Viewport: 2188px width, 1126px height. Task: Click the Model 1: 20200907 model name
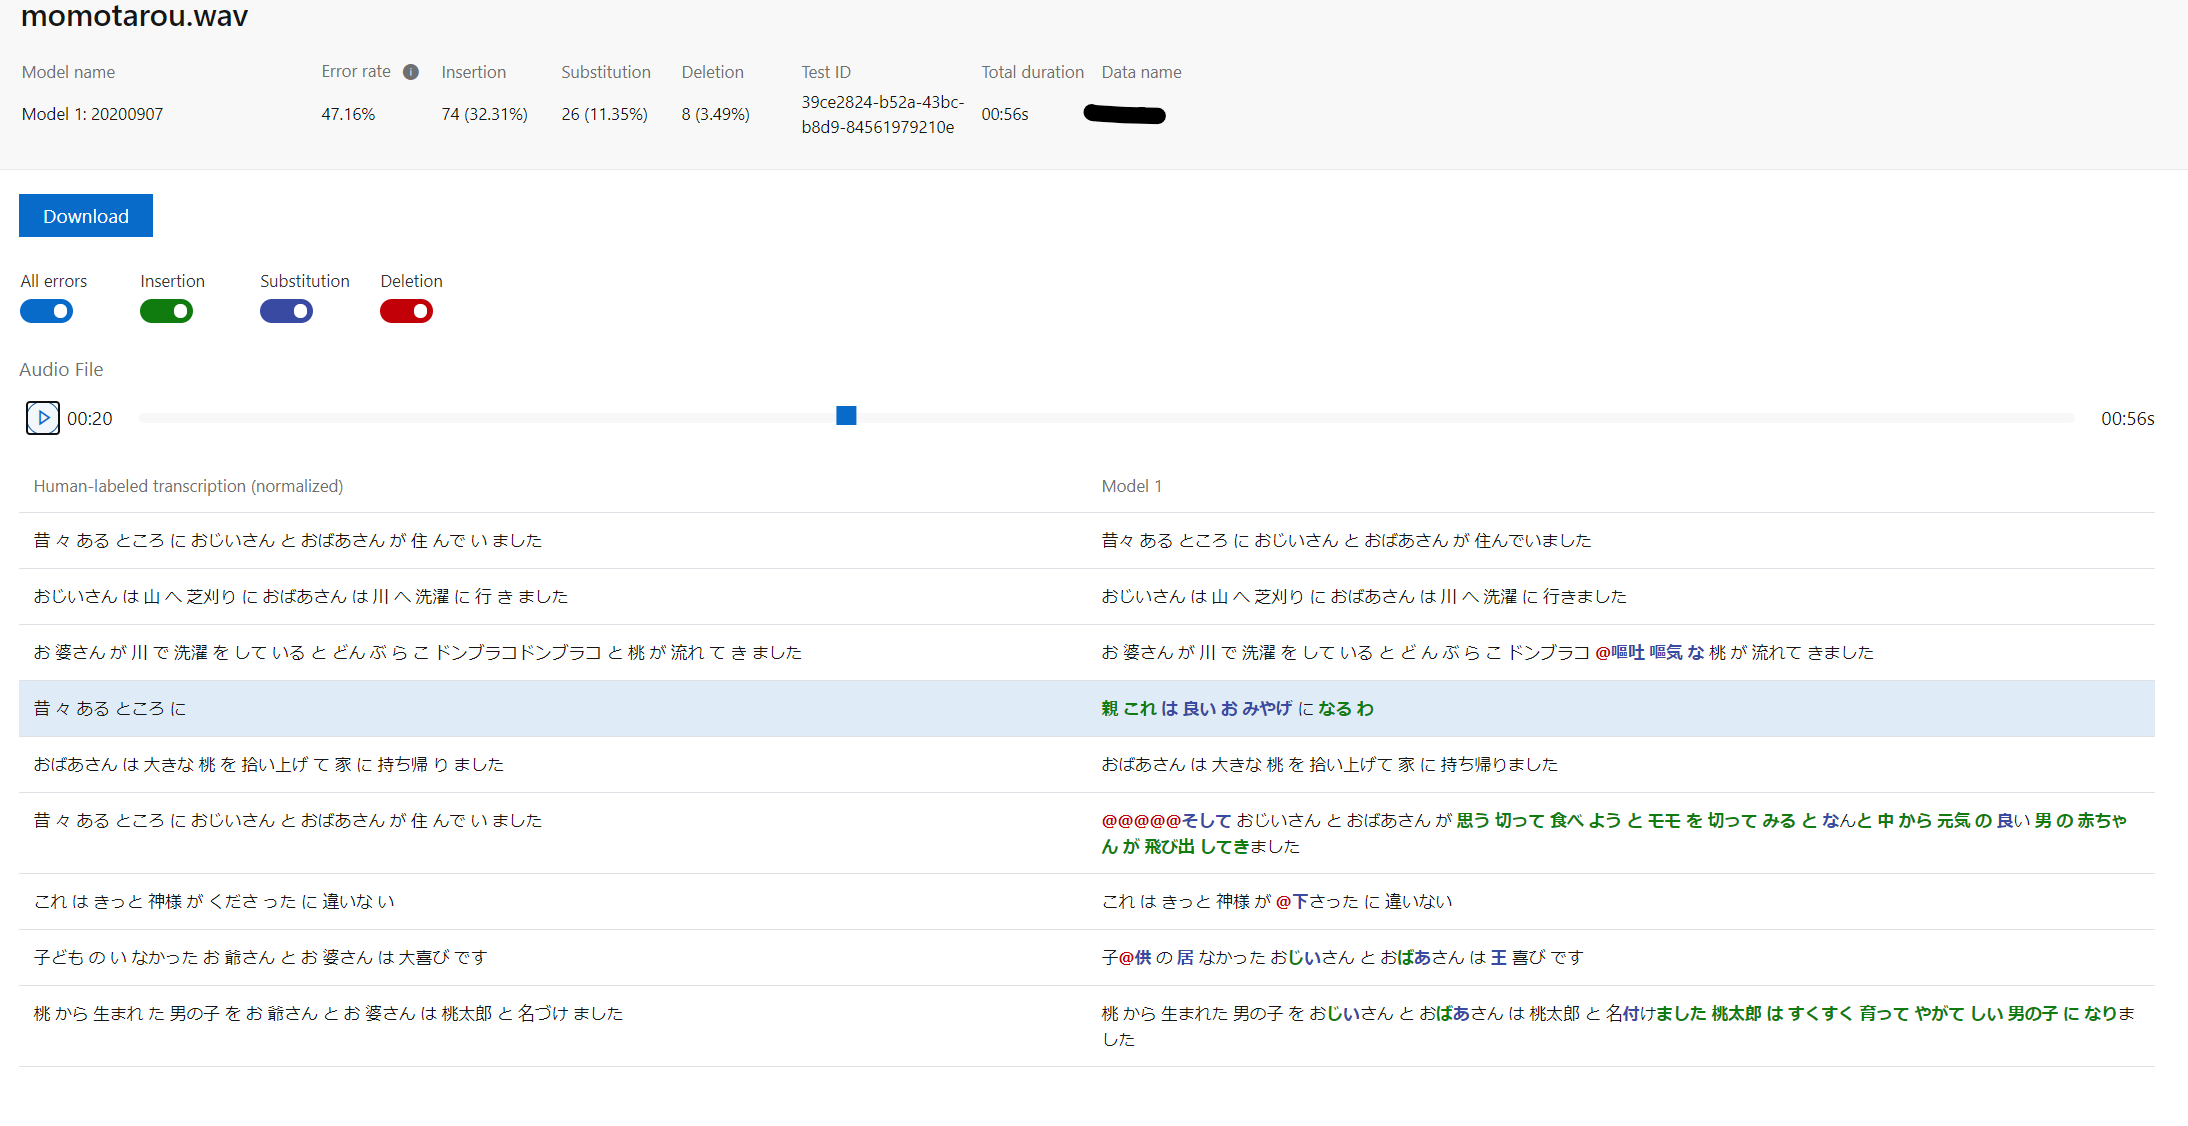pos(92,114)
